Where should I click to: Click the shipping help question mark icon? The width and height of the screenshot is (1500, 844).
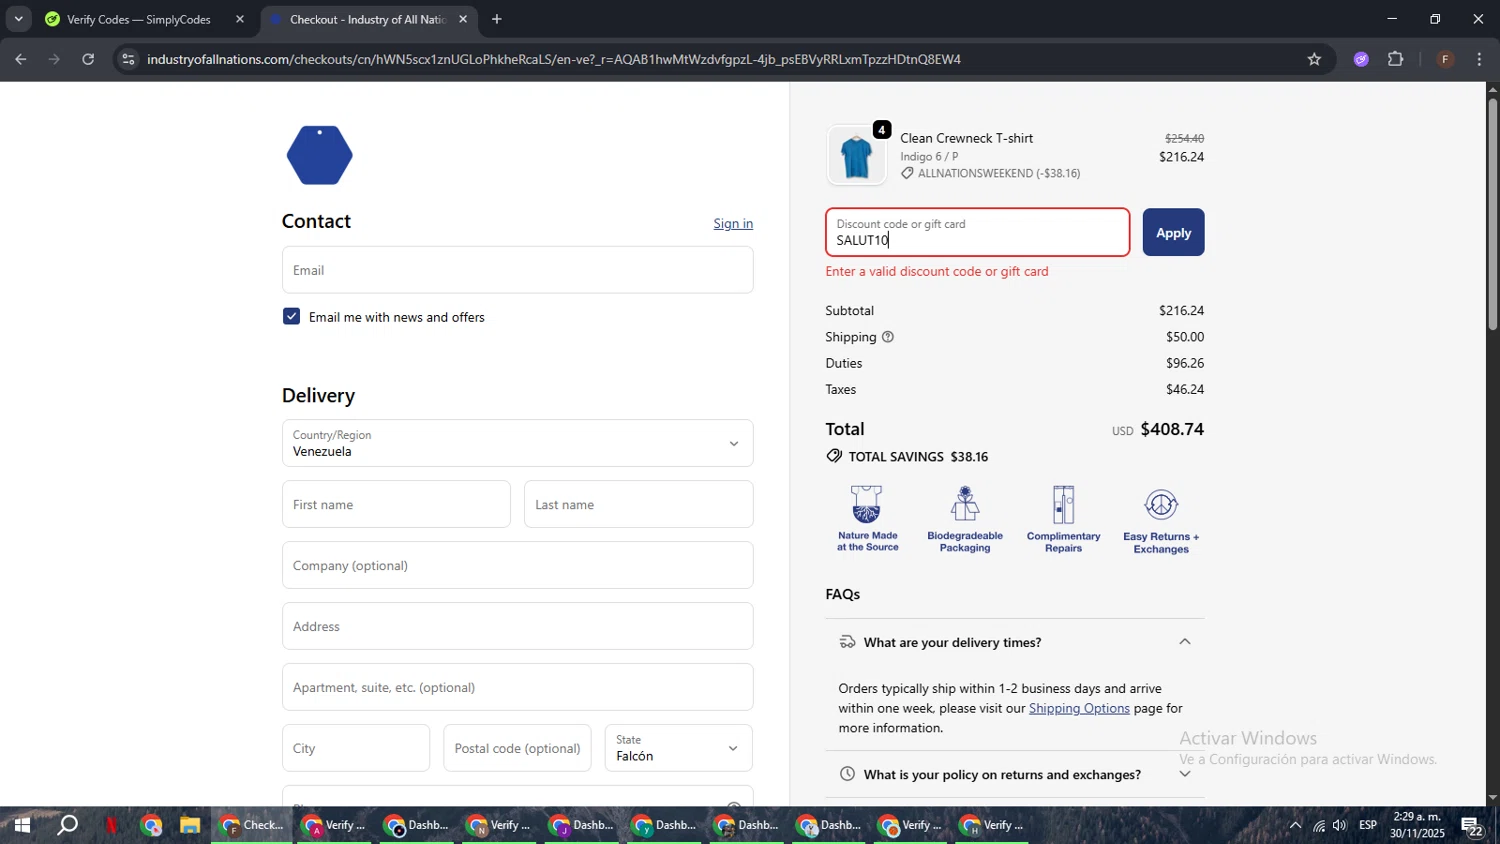pos(888,337)
